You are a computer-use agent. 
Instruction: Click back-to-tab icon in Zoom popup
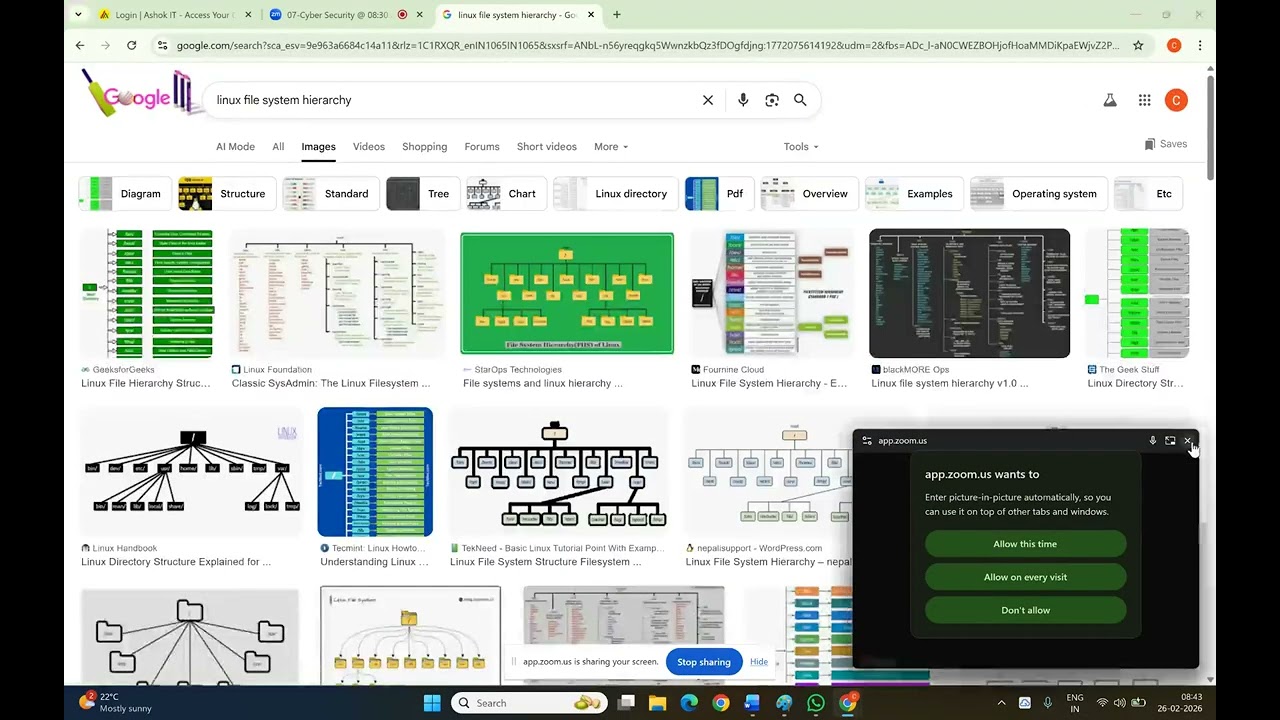pyautogui.click(x=1170, y=441)
